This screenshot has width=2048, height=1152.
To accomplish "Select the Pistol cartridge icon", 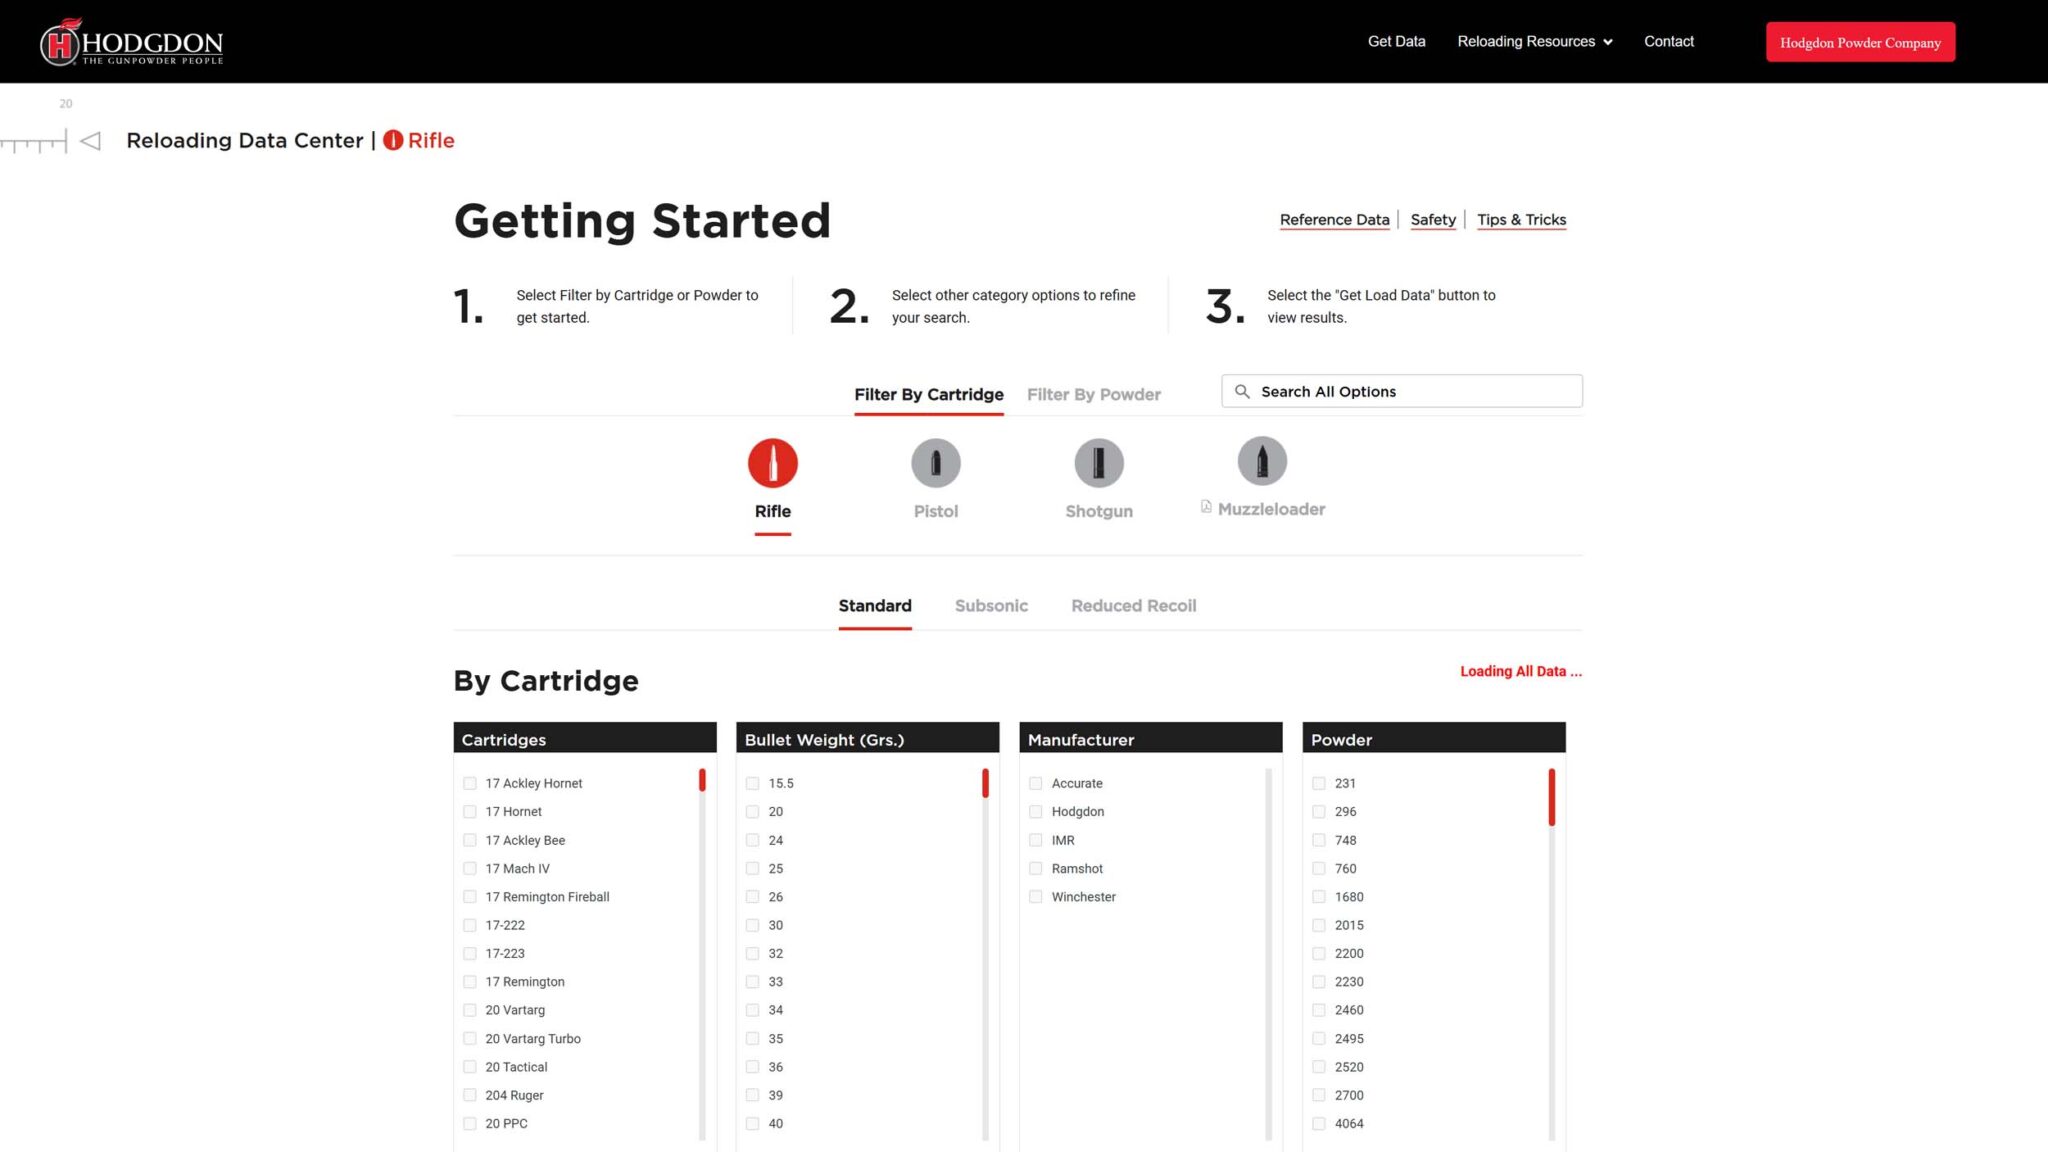I will [x=935, y=463].
